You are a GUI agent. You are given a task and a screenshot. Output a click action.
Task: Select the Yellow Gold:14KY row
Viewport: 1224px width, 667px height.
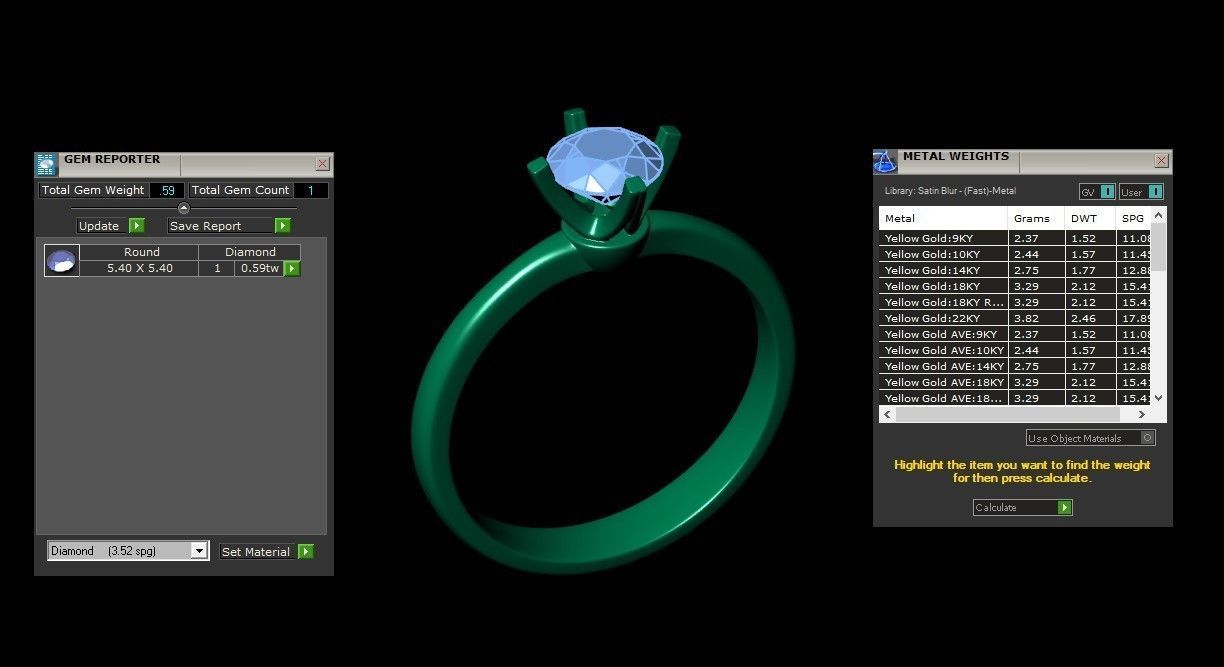pos(1015,270)
